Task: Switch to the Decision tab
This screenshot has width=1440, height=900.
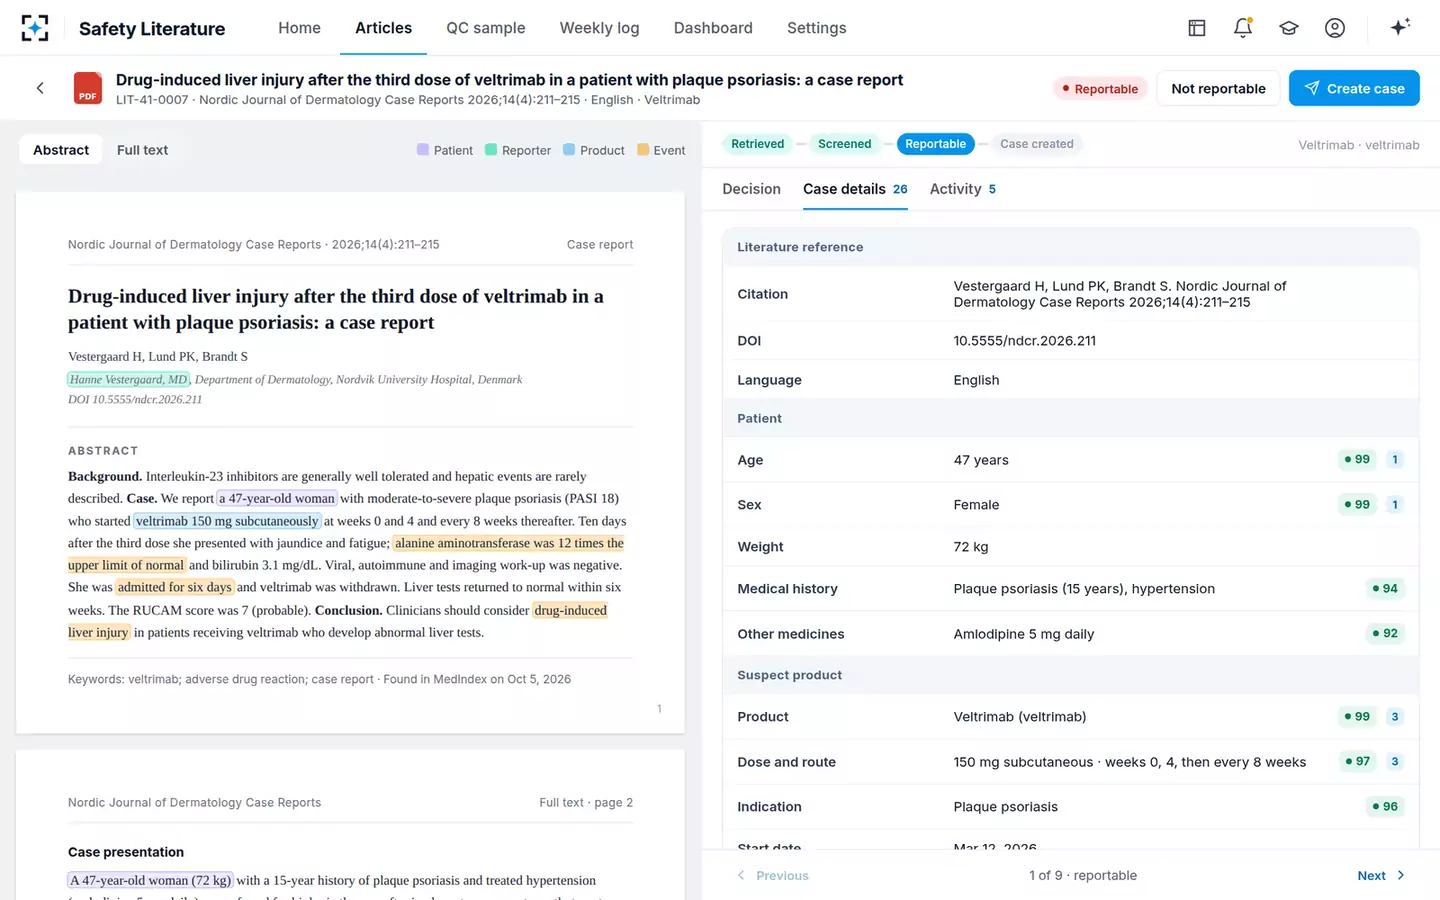Action: pyautogui.click(x=751, y=189)
